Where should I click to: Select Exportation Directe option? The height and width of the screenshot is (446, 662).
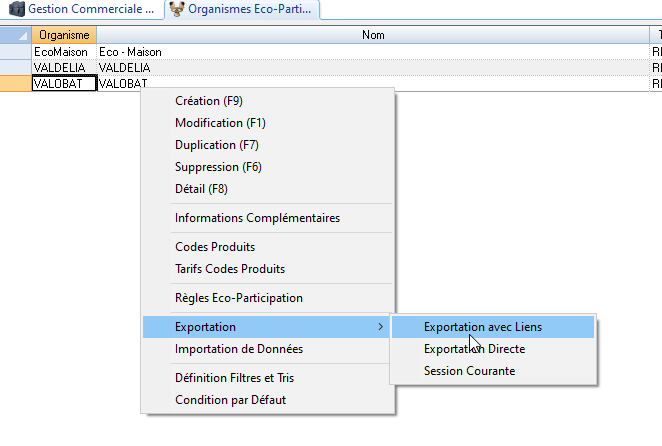point(474,349)
